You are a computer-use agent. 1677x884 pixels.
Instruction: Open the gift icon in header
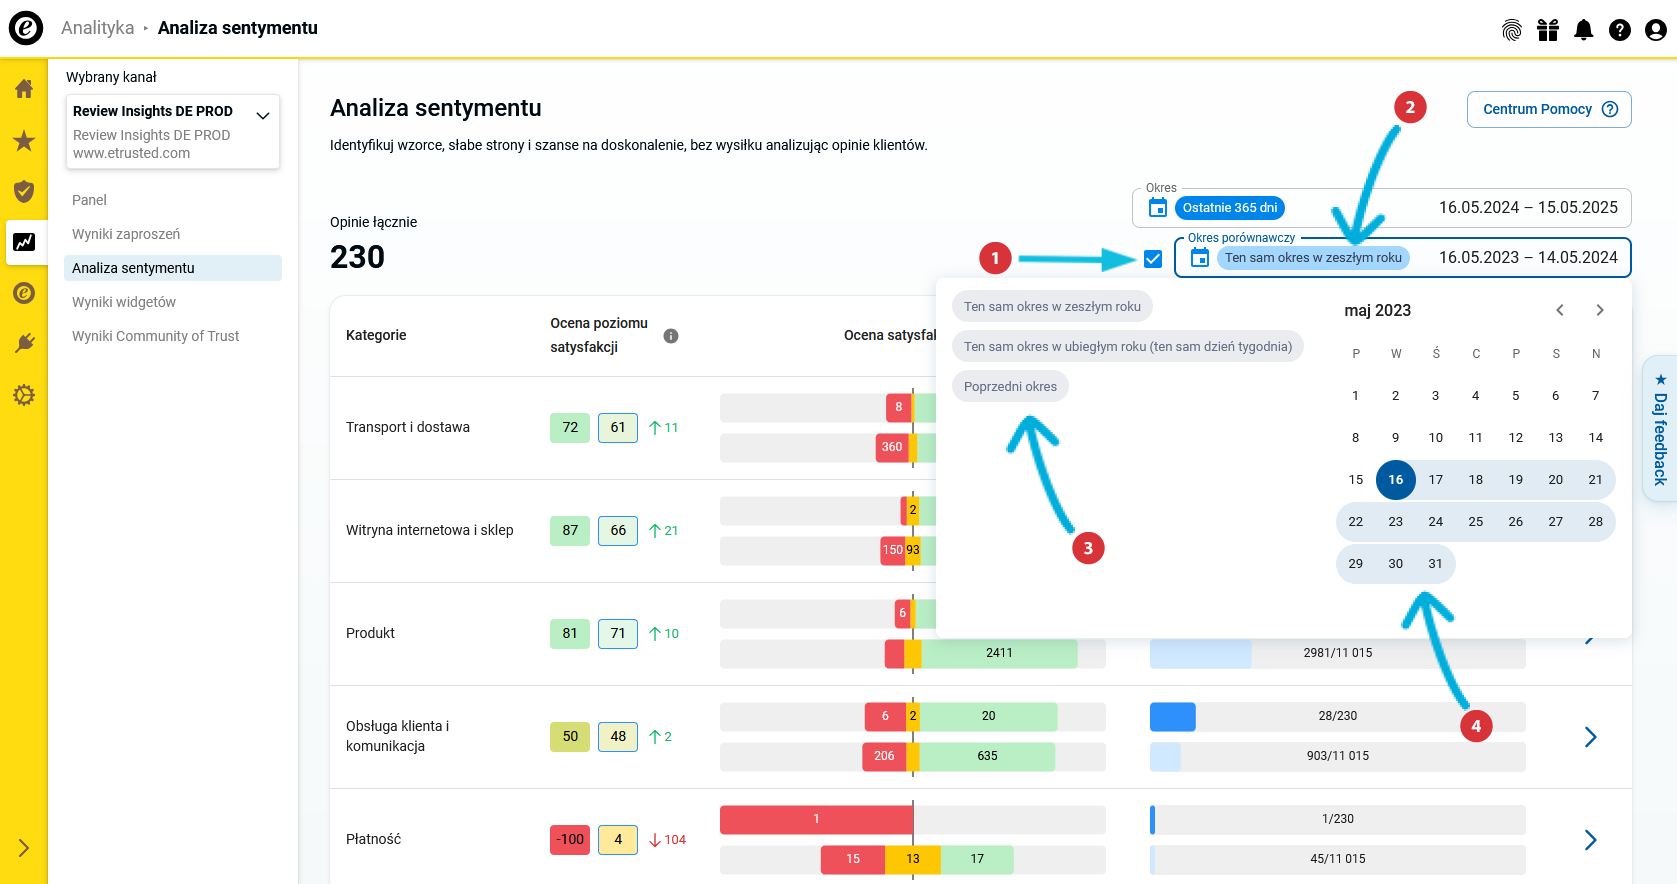point(1547,30)
